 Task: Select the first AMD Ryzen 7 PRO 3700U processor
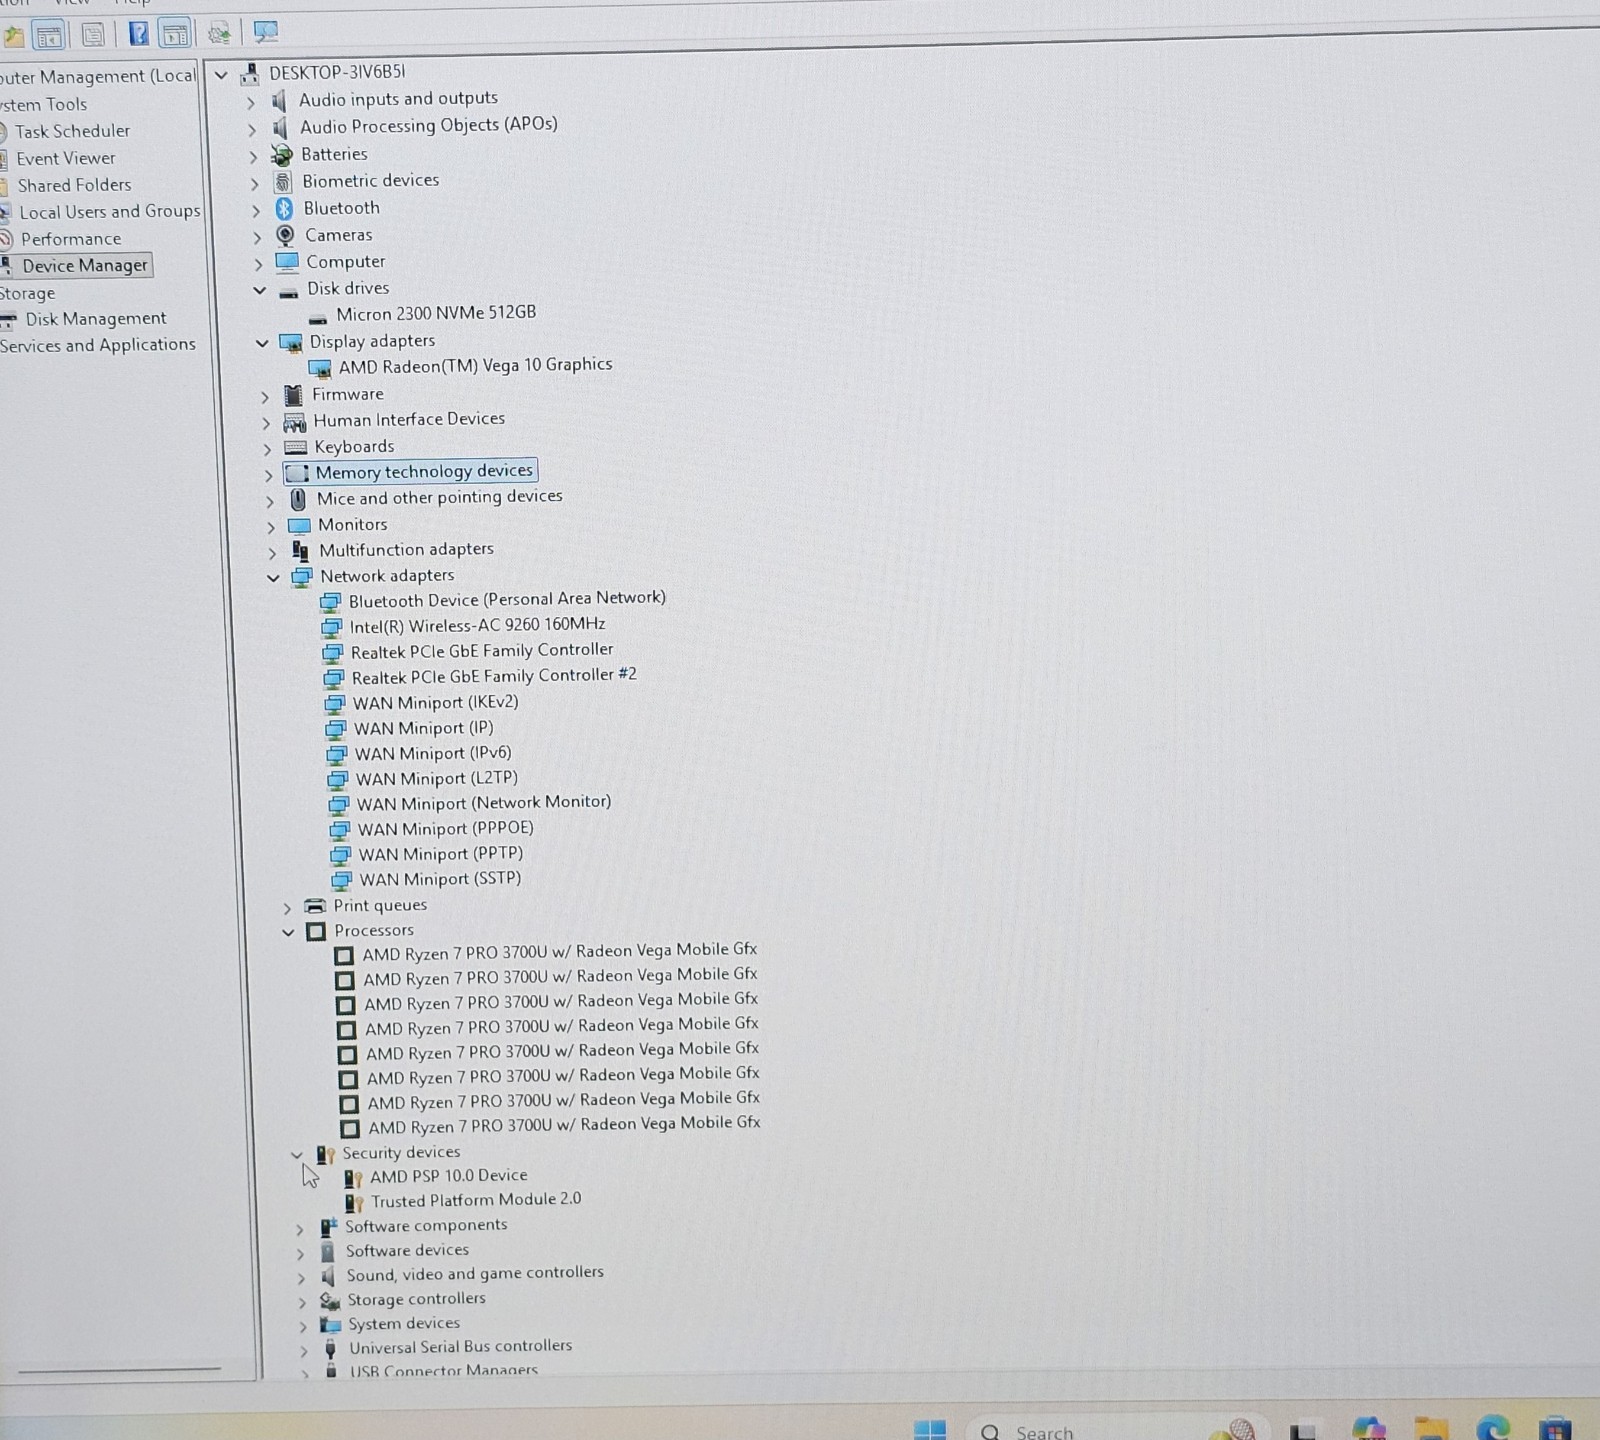[x=560, y=951]
